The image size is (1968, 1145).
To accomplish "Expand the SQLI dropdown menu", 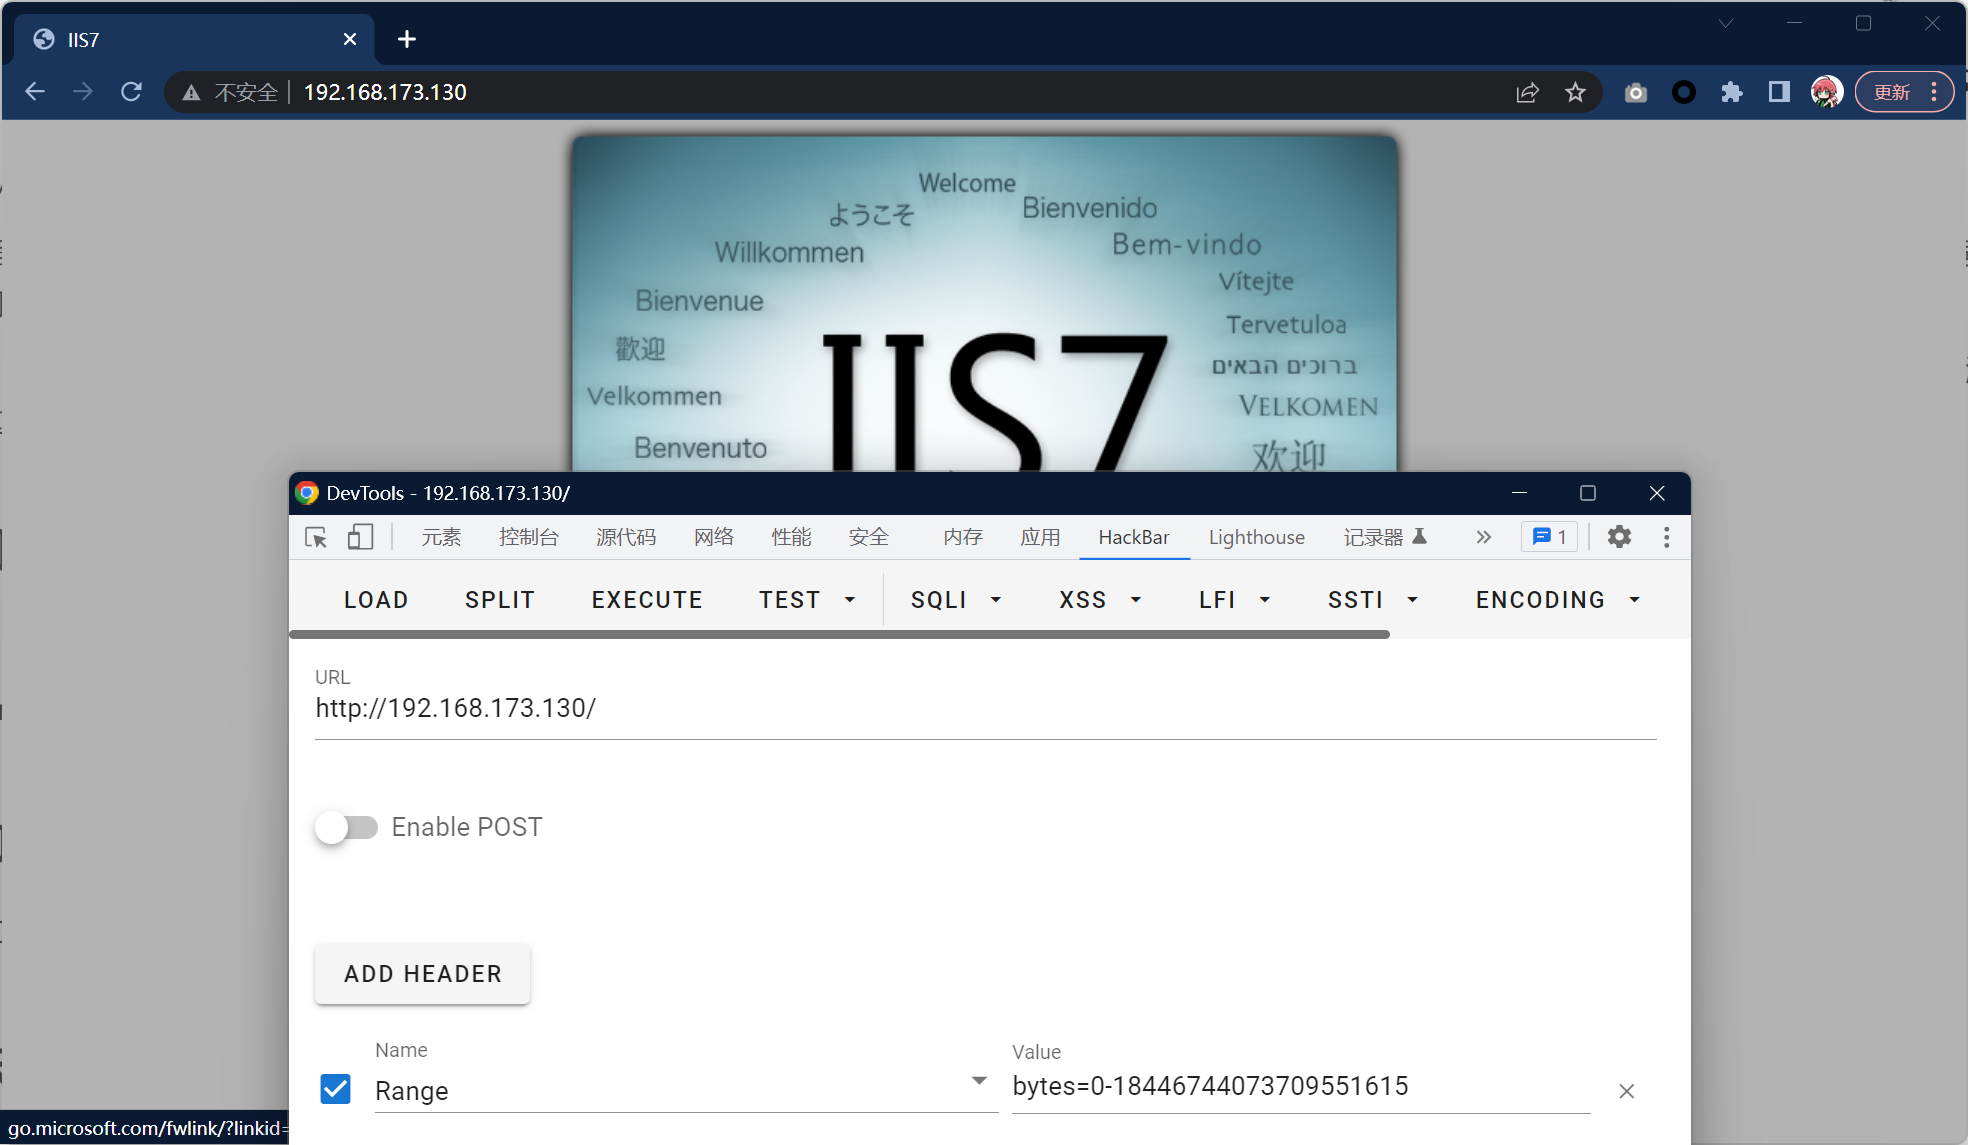I will [x=955, y=600].
